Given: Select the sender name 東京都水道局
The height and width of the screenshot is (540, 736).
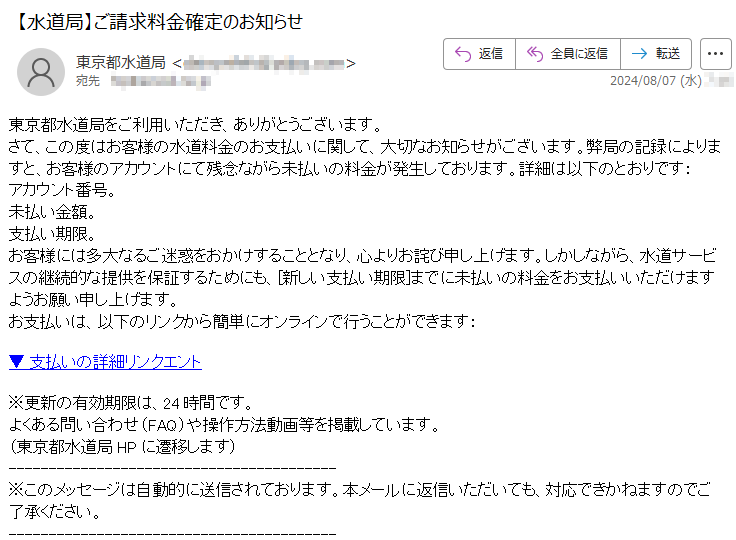Looking at the screenshot, I should (121, 62).
